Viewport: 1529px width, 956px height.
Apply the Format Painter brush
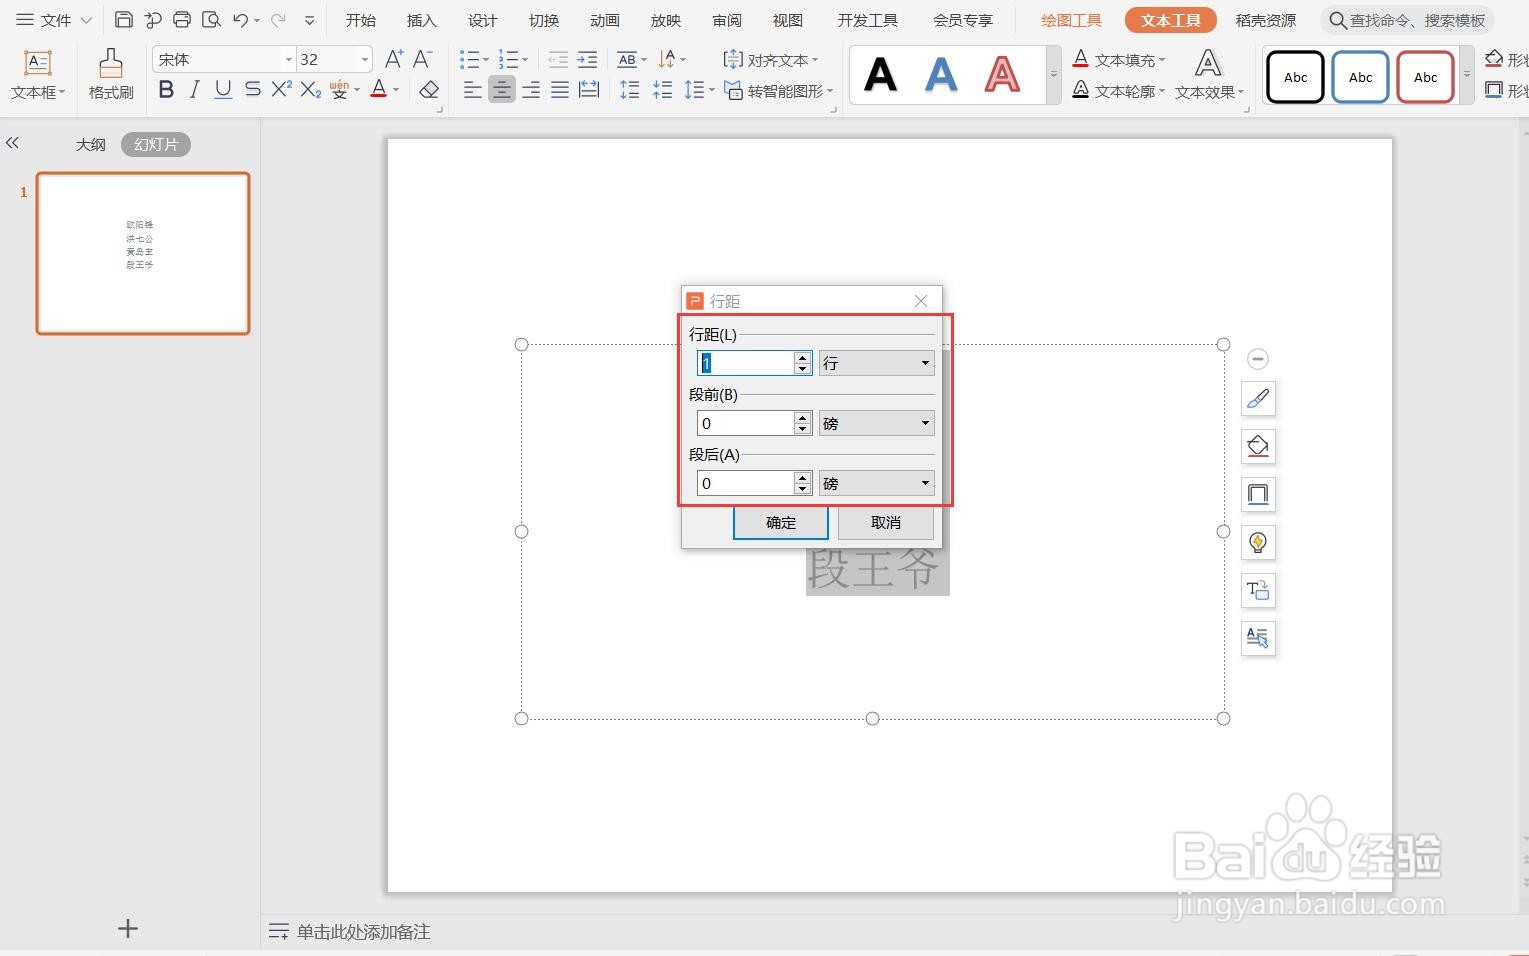click(110, 75)
